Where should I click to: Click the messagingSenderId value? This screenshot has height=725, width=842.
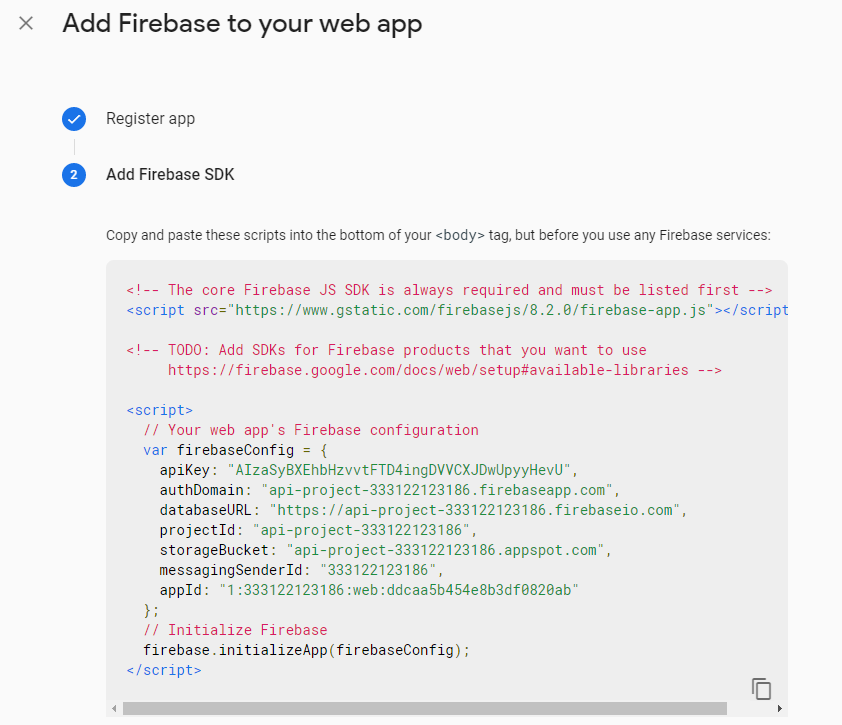(378, 570)
